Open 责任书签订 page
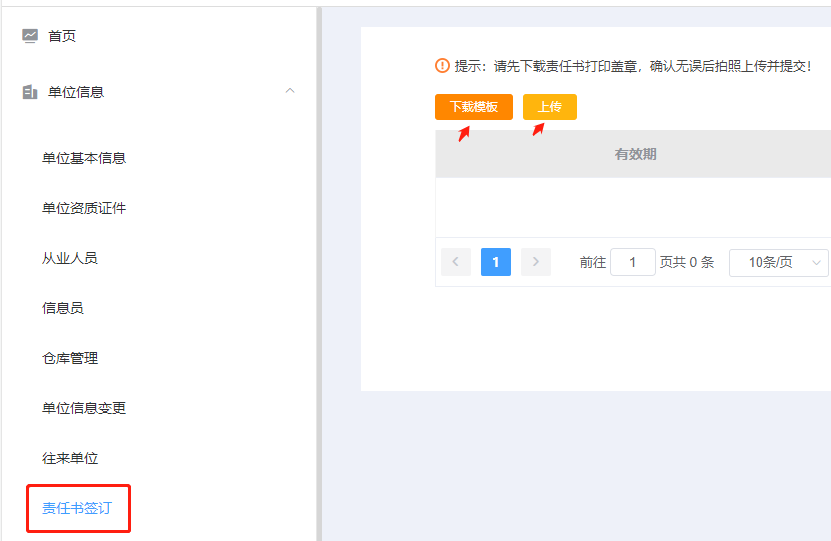The width and height of the screenshot is (831, 541). 77,508
